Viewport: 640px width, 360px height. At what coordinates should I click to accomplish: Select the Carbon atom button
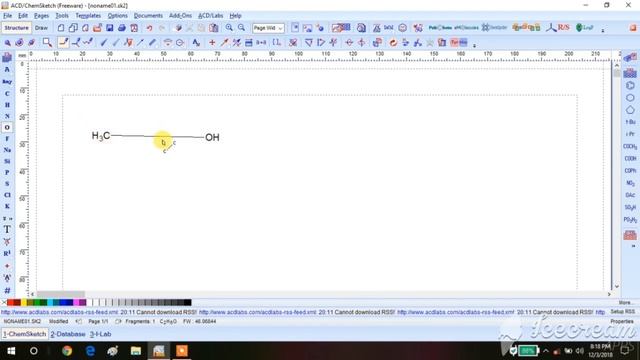tap(7, 93)
